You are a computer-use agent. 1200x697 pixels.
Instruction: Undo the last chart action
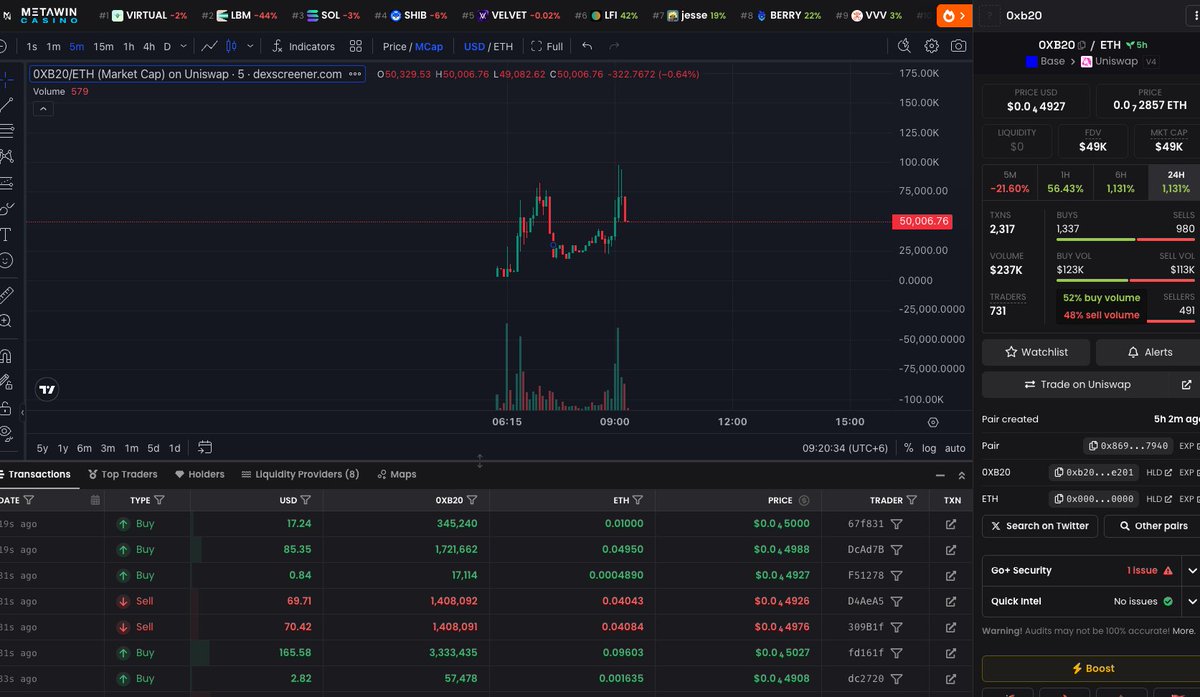[587, 46]
